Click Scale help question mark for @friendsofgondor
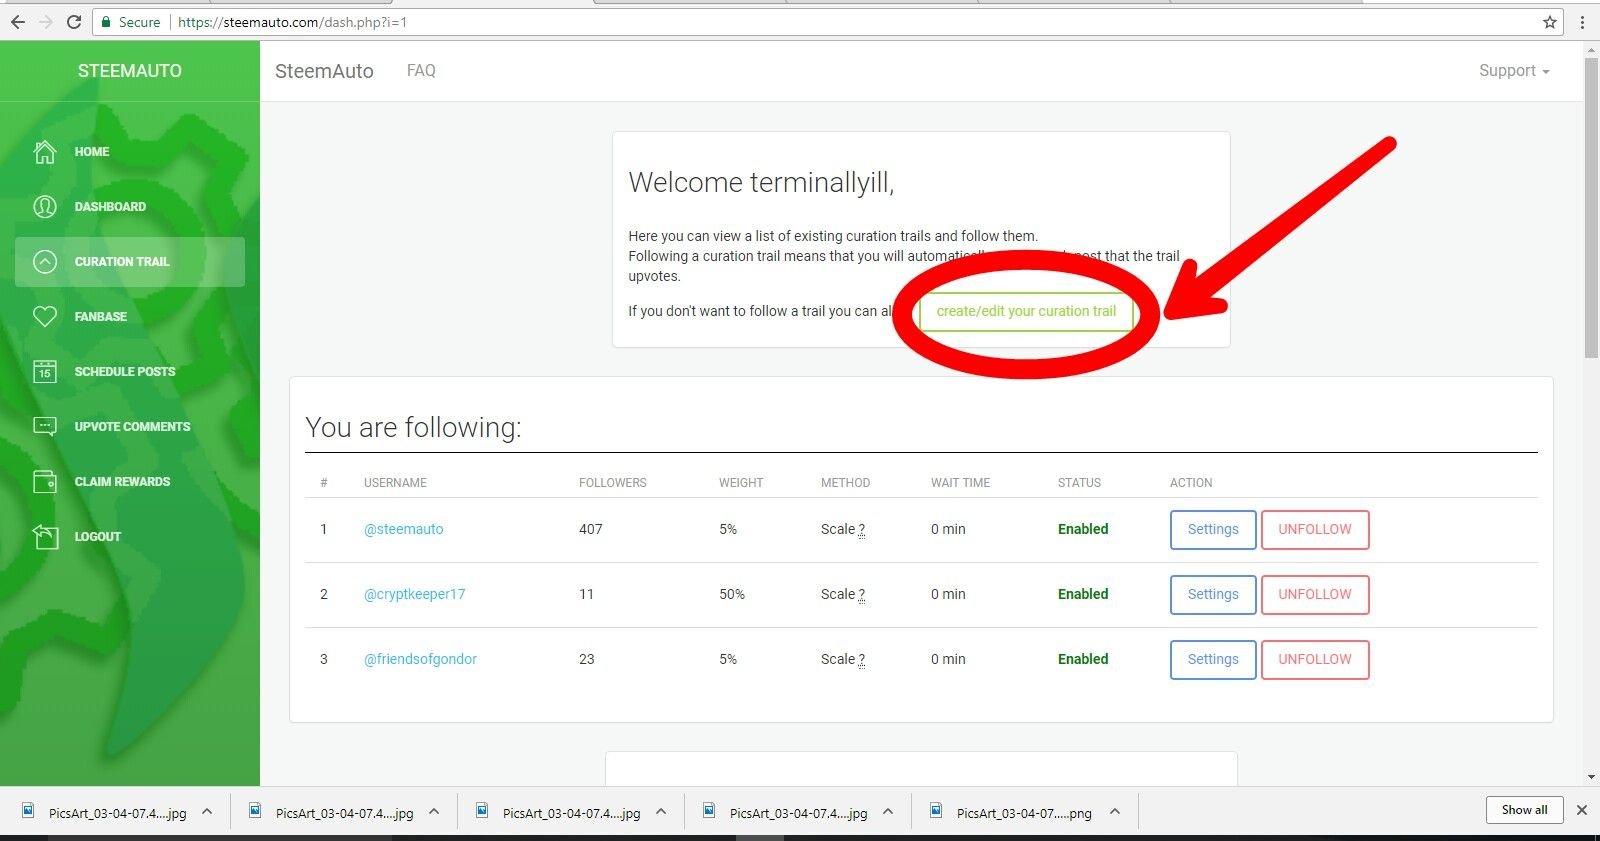This screenshot has height=841, width=1600. click(861, 660)
